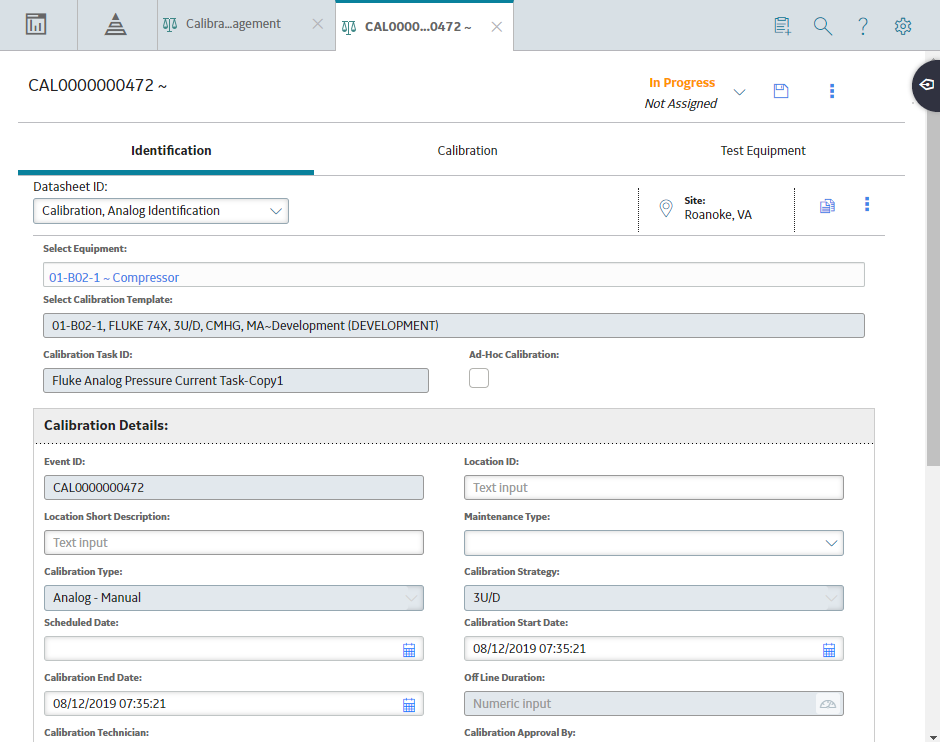Screen dimensions: 940x742
Task: Click the In Progress status label
Action: (682, 83)
